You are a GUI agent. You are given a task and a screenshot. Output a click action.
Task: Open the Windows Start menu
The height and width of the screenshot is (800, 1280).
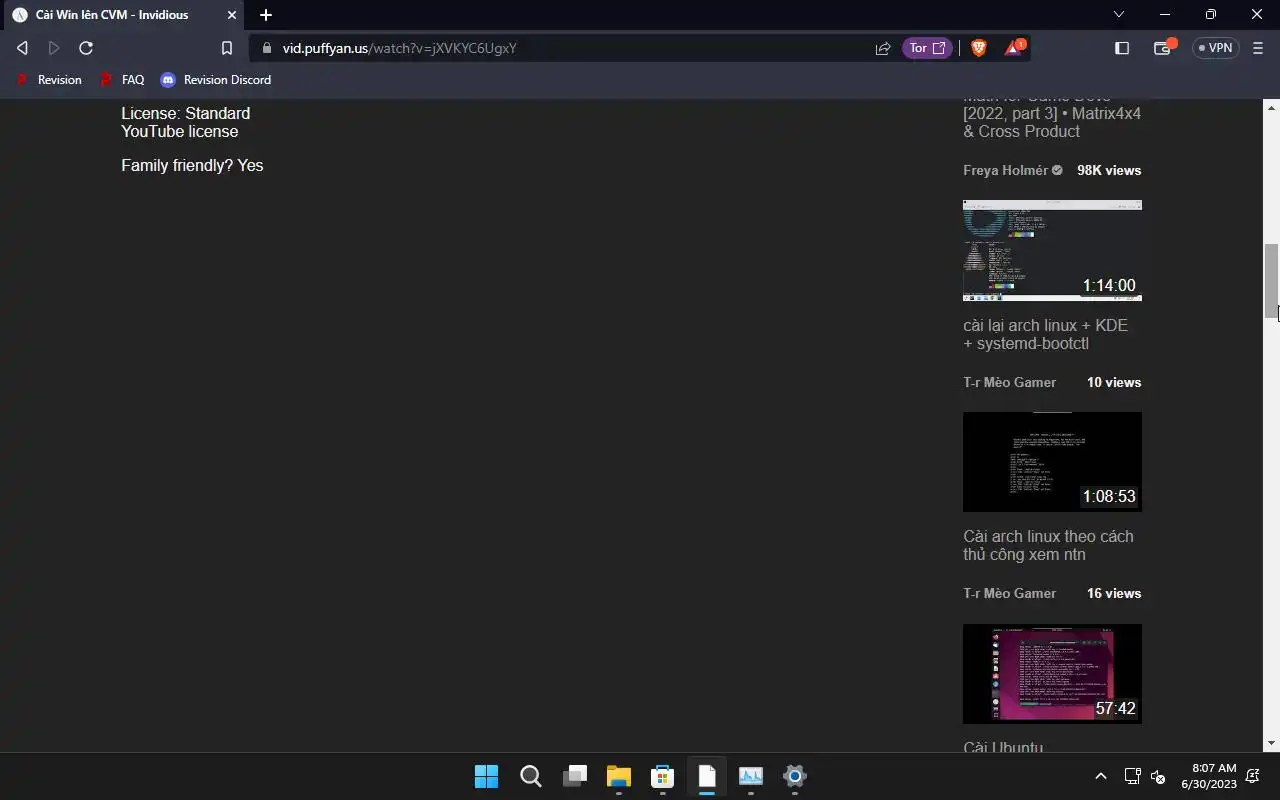(486, 776)
